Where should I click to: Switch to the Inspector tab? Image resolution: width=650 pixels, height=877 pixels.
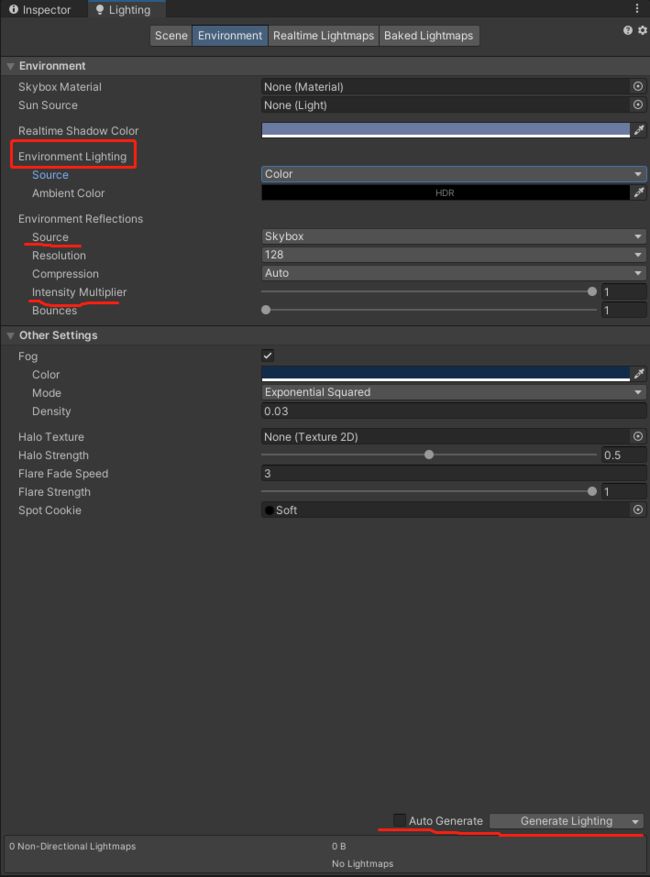[x=40, y=10]
